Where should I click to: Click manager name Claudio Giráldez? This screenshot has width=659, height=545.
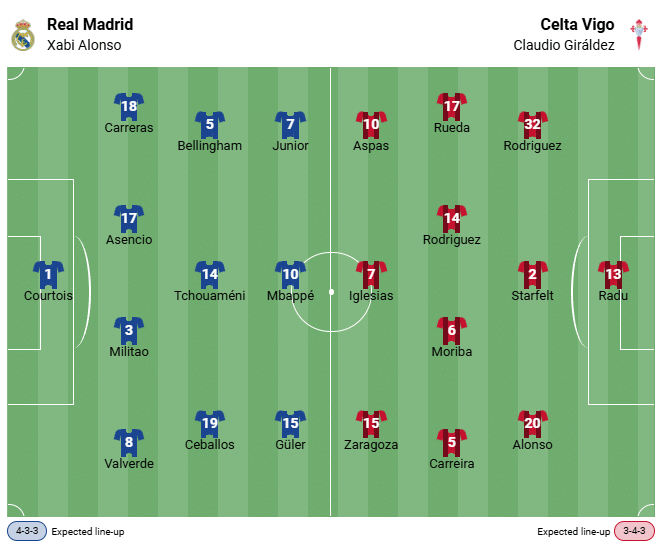(564, 45)
